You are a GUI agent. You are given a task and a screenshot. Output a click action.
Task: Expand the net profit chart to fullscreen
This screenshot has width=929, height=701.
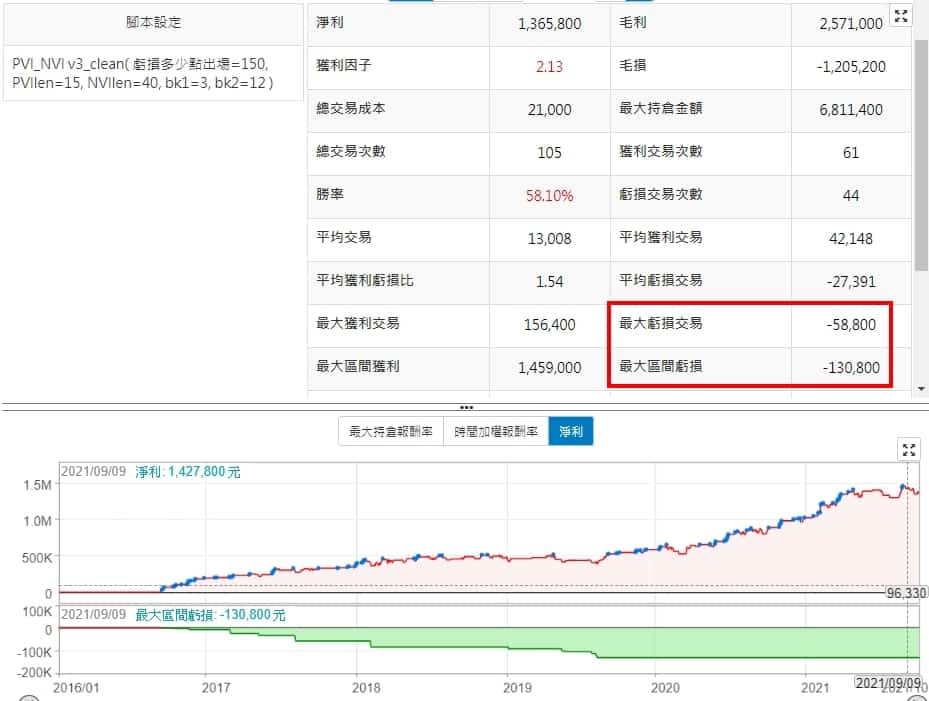click(909, 449)
